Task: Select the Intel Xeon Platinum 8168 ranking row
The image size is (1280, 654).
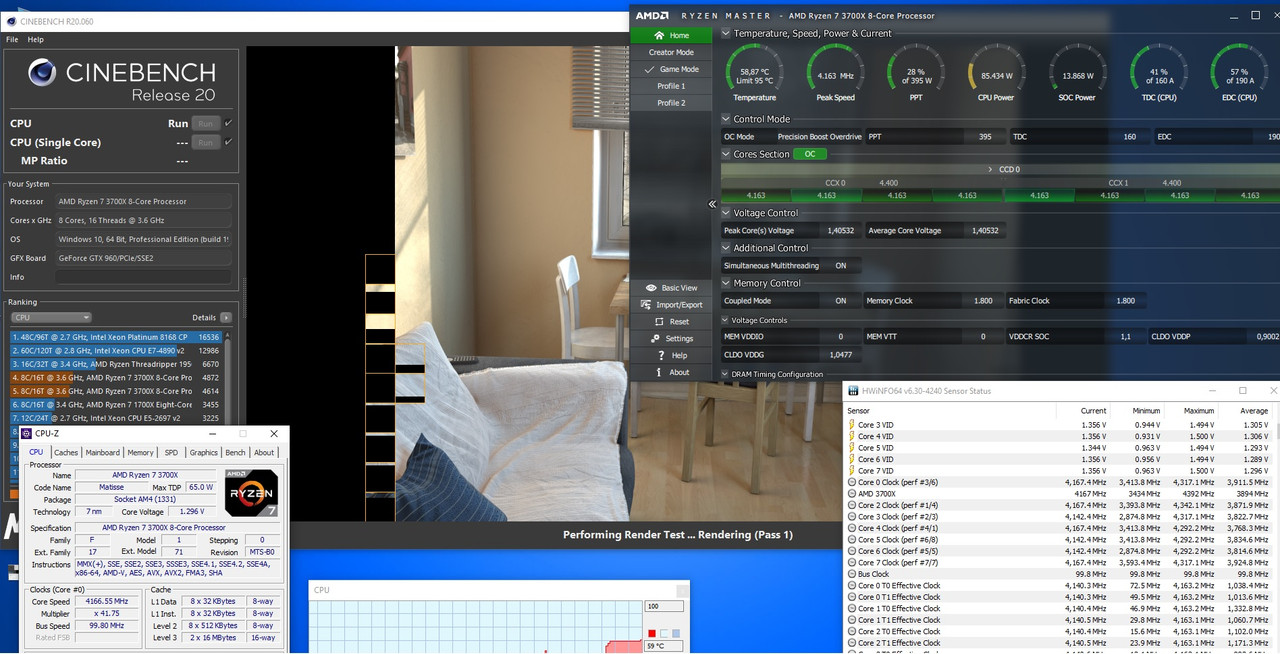Action: coord(116,337)
